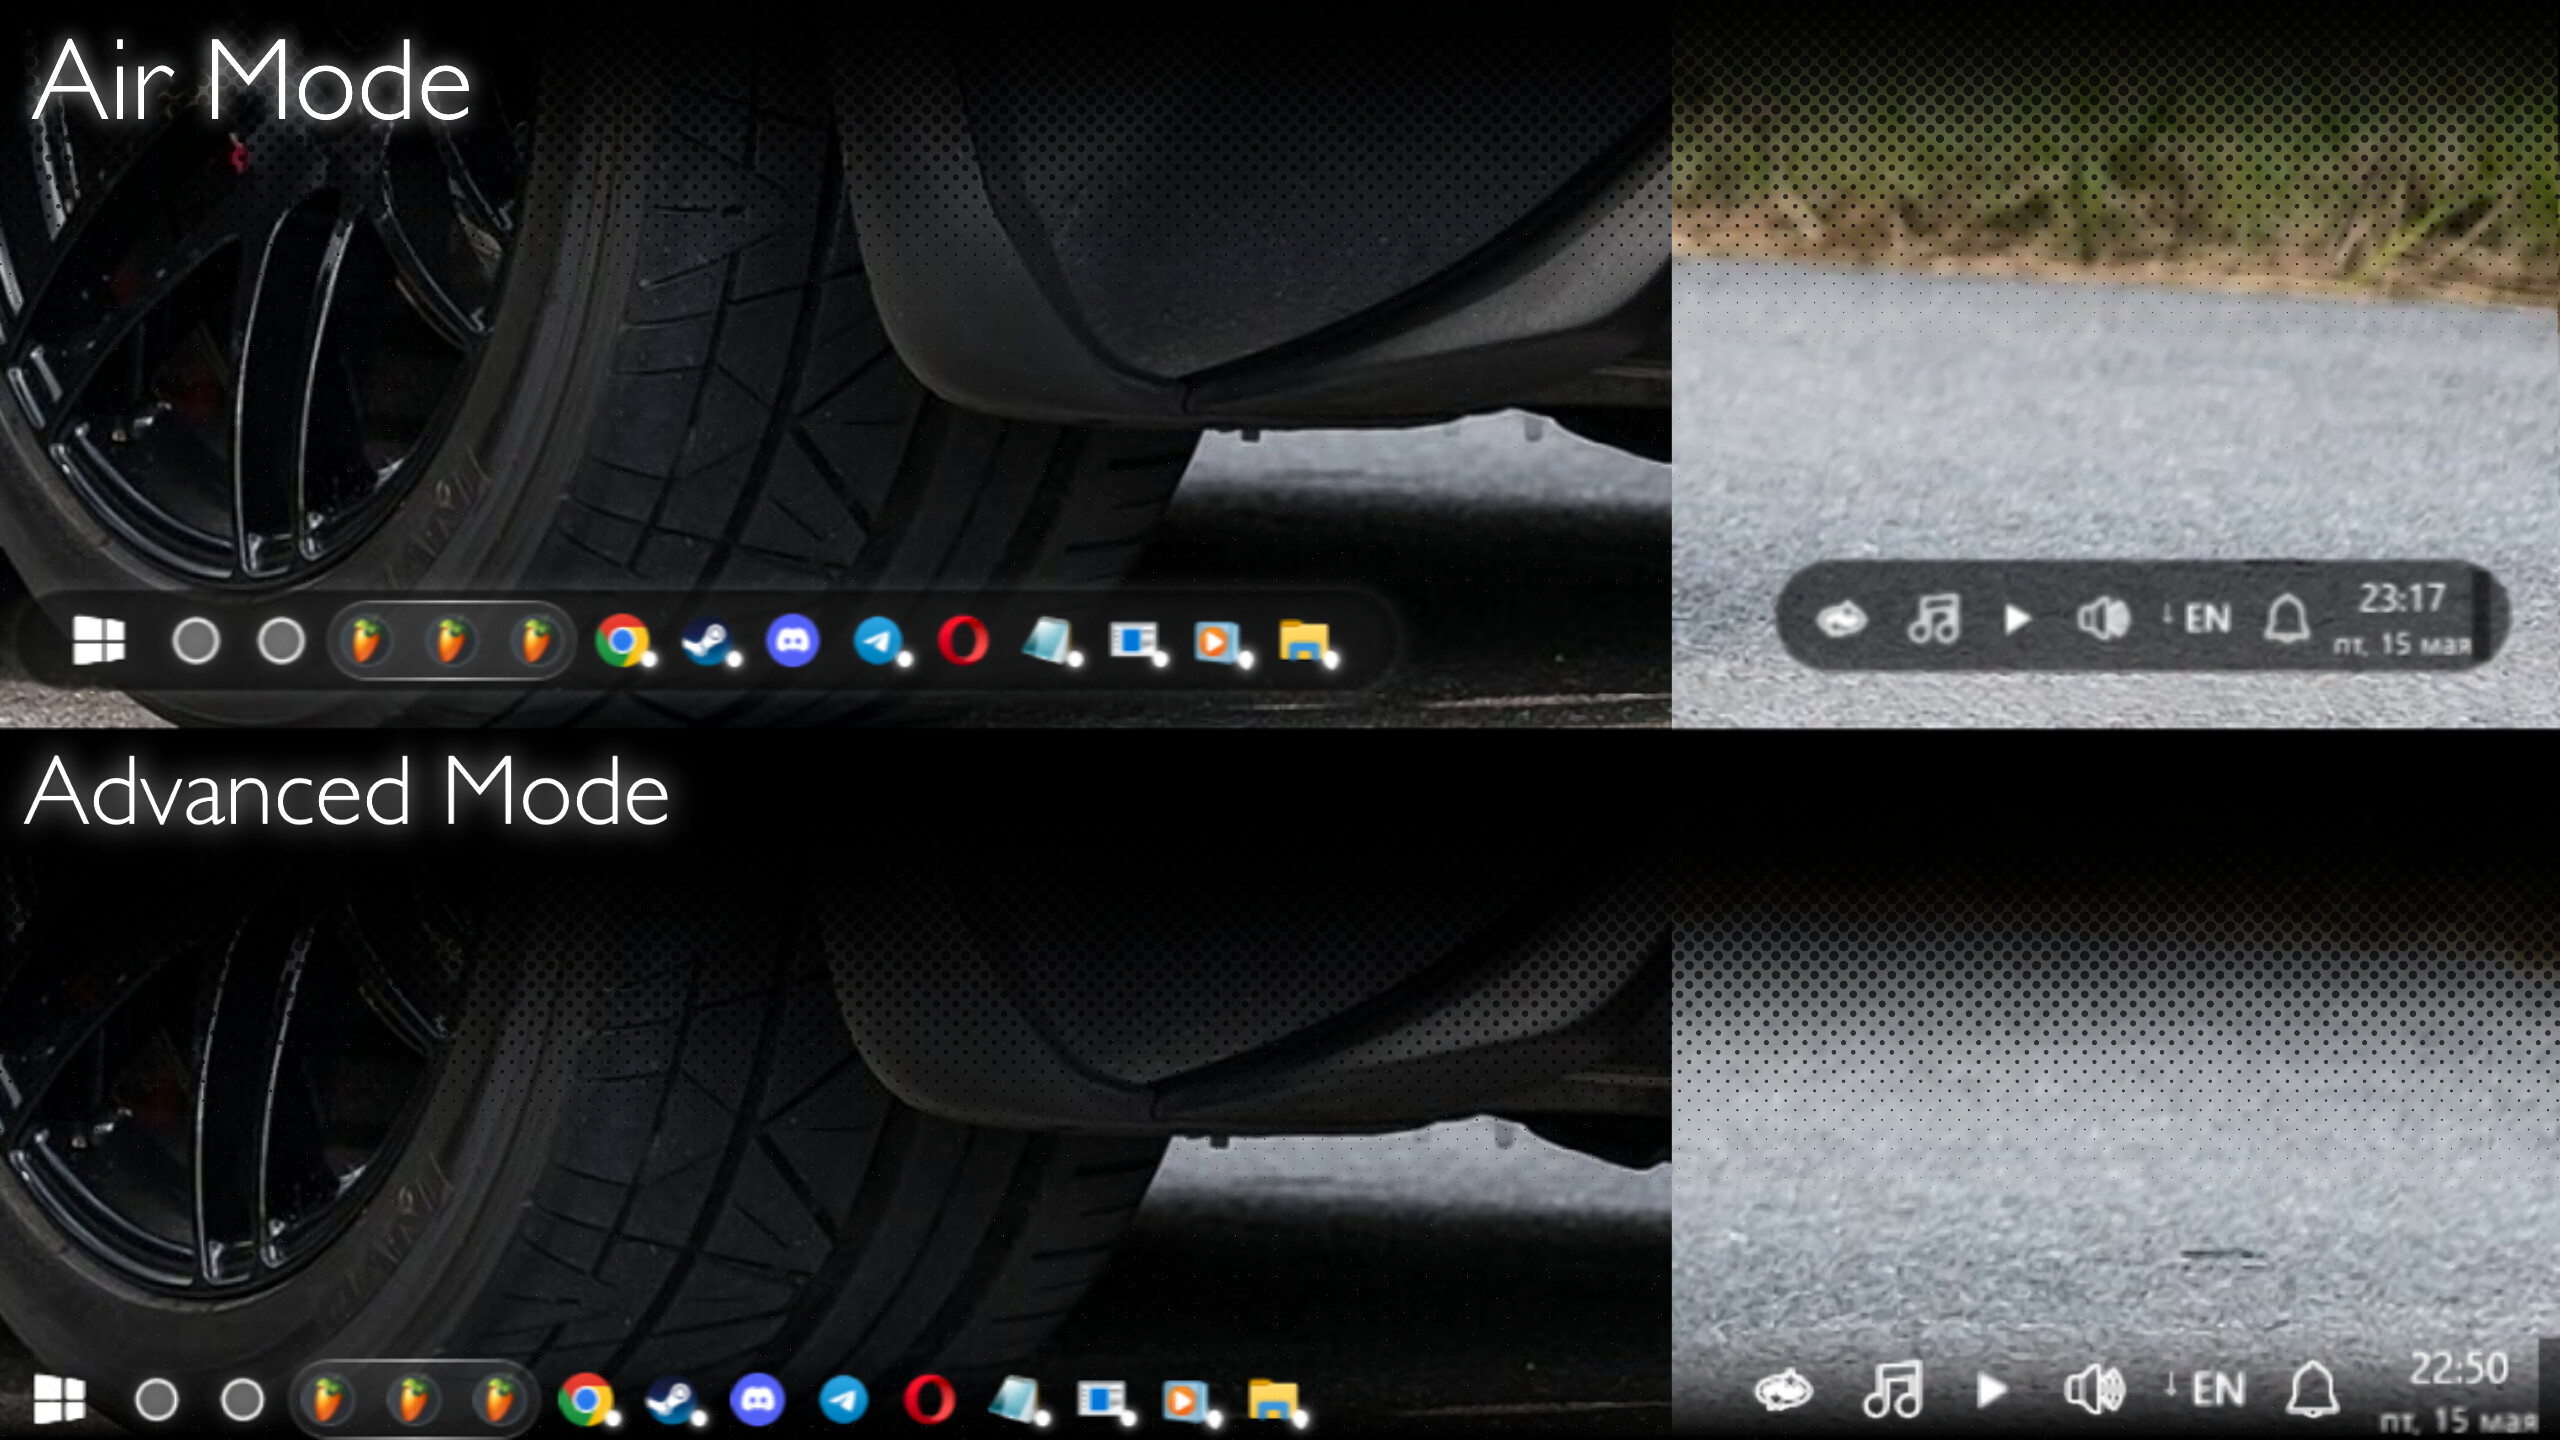Image resolution: width=2560 pixels, height=1440 pixels.
Task: Launch Google Chrome from the Advanced Mode taskbar
Action: tap(587, 1399)
